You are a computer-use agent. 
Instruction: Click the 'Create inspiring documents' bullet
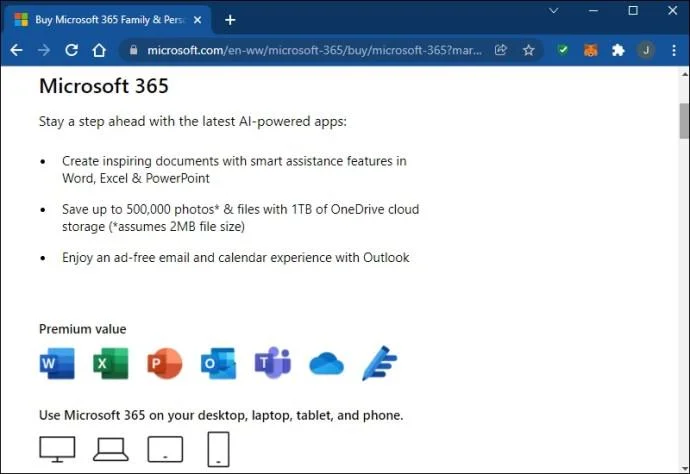click(234, 169)
